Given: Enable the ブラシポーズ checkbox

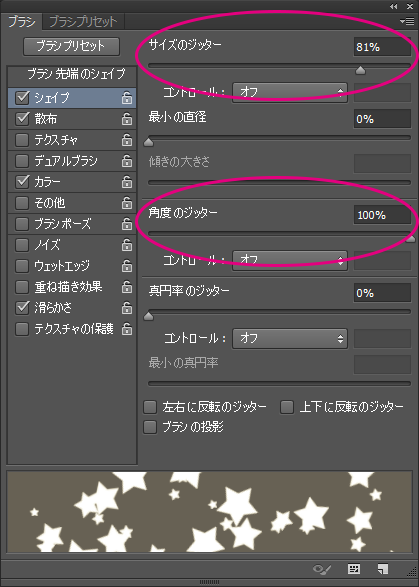Looking at the screenshot, I should (x=22, y=223).
